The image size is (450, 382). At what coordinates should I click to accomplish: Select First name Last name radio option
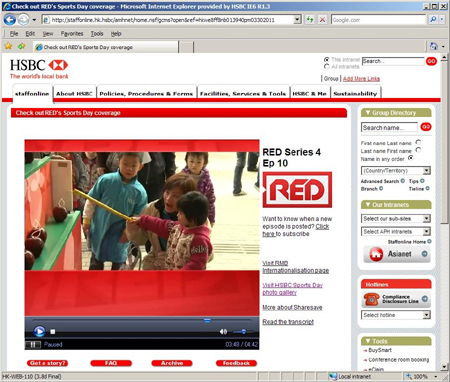click(418, 142)
